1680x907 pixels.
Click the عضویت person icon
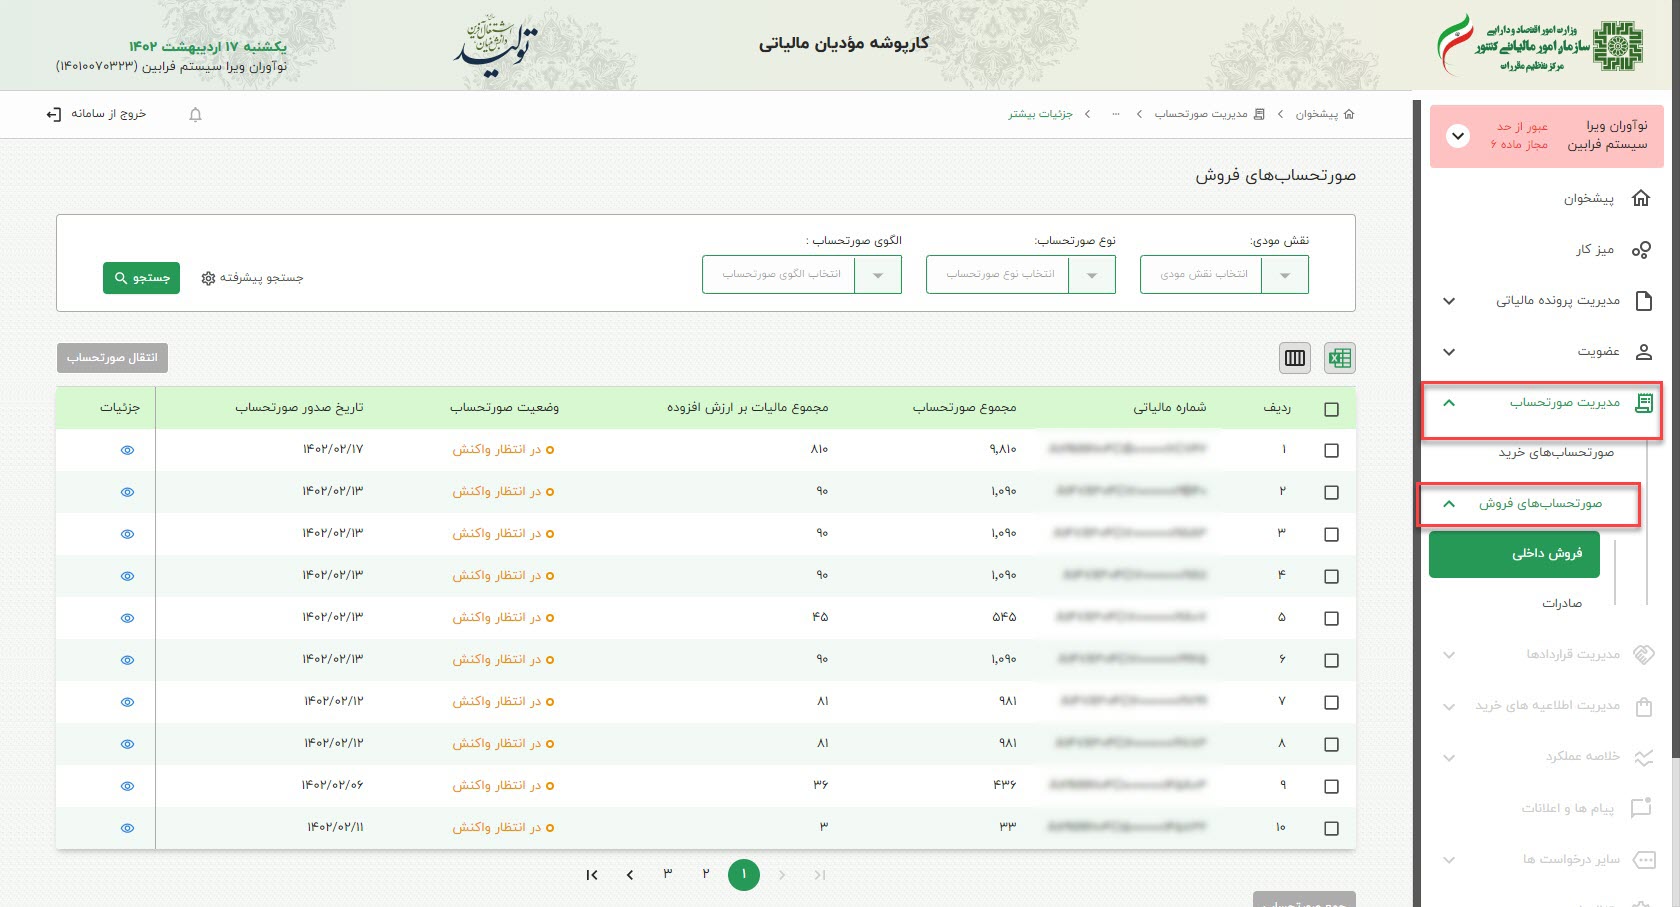pos(1643,352)
